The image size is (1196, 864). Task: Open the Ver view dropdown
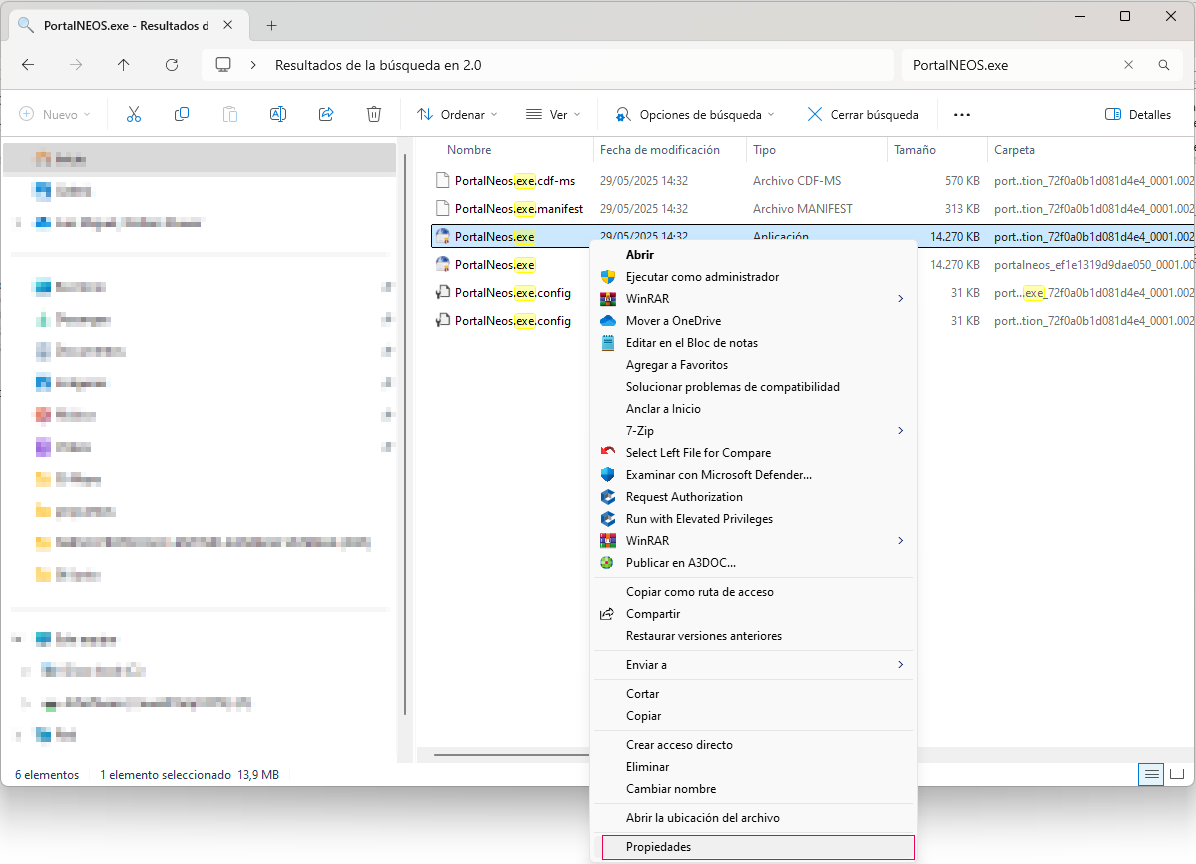pos(554,114)
